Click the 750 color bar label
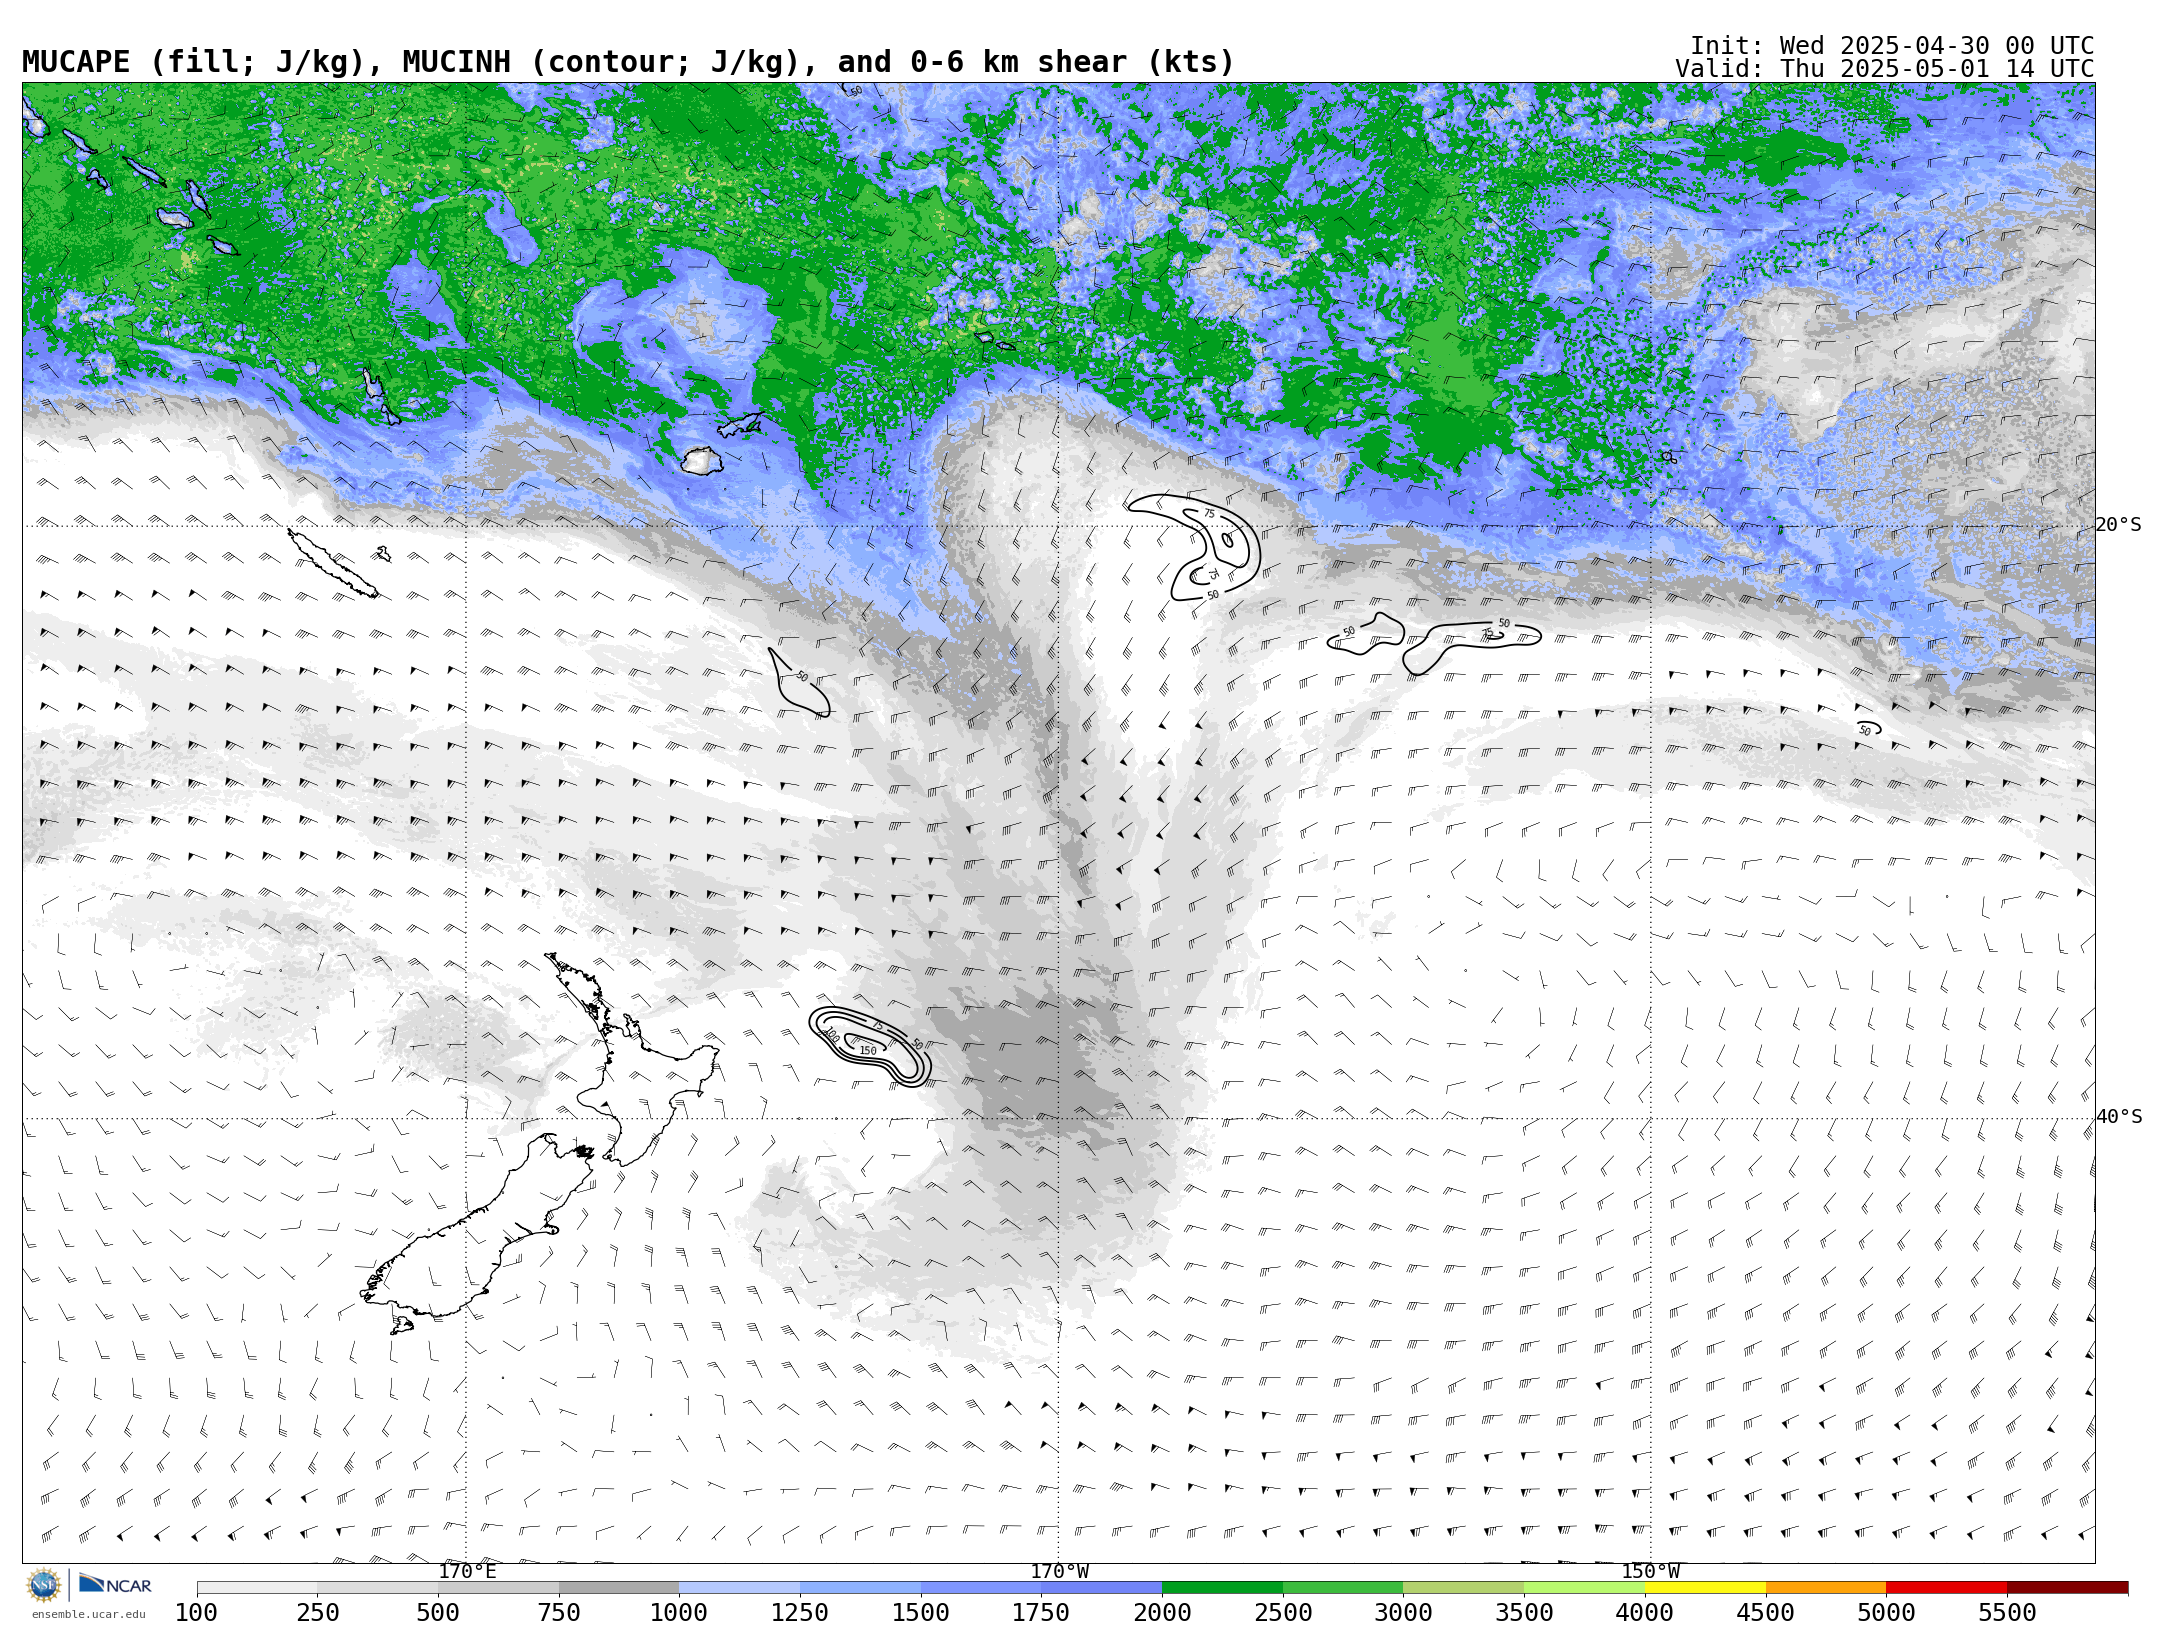 (559, 1612)
